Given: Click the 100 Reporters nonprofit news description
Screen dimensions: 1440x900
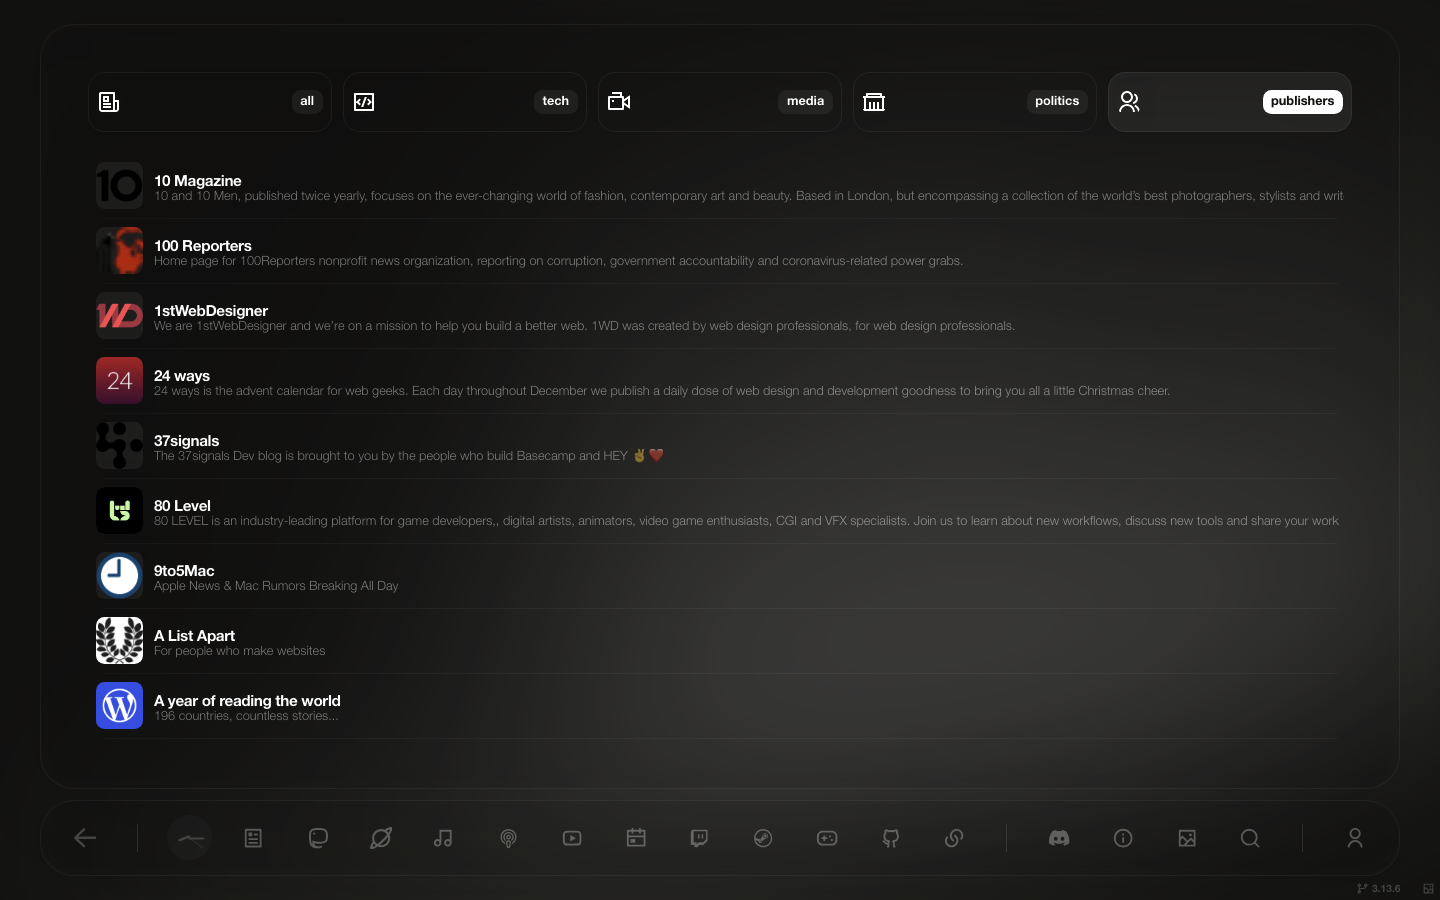Looking at the screenshot, I should [x=558, y=261].
